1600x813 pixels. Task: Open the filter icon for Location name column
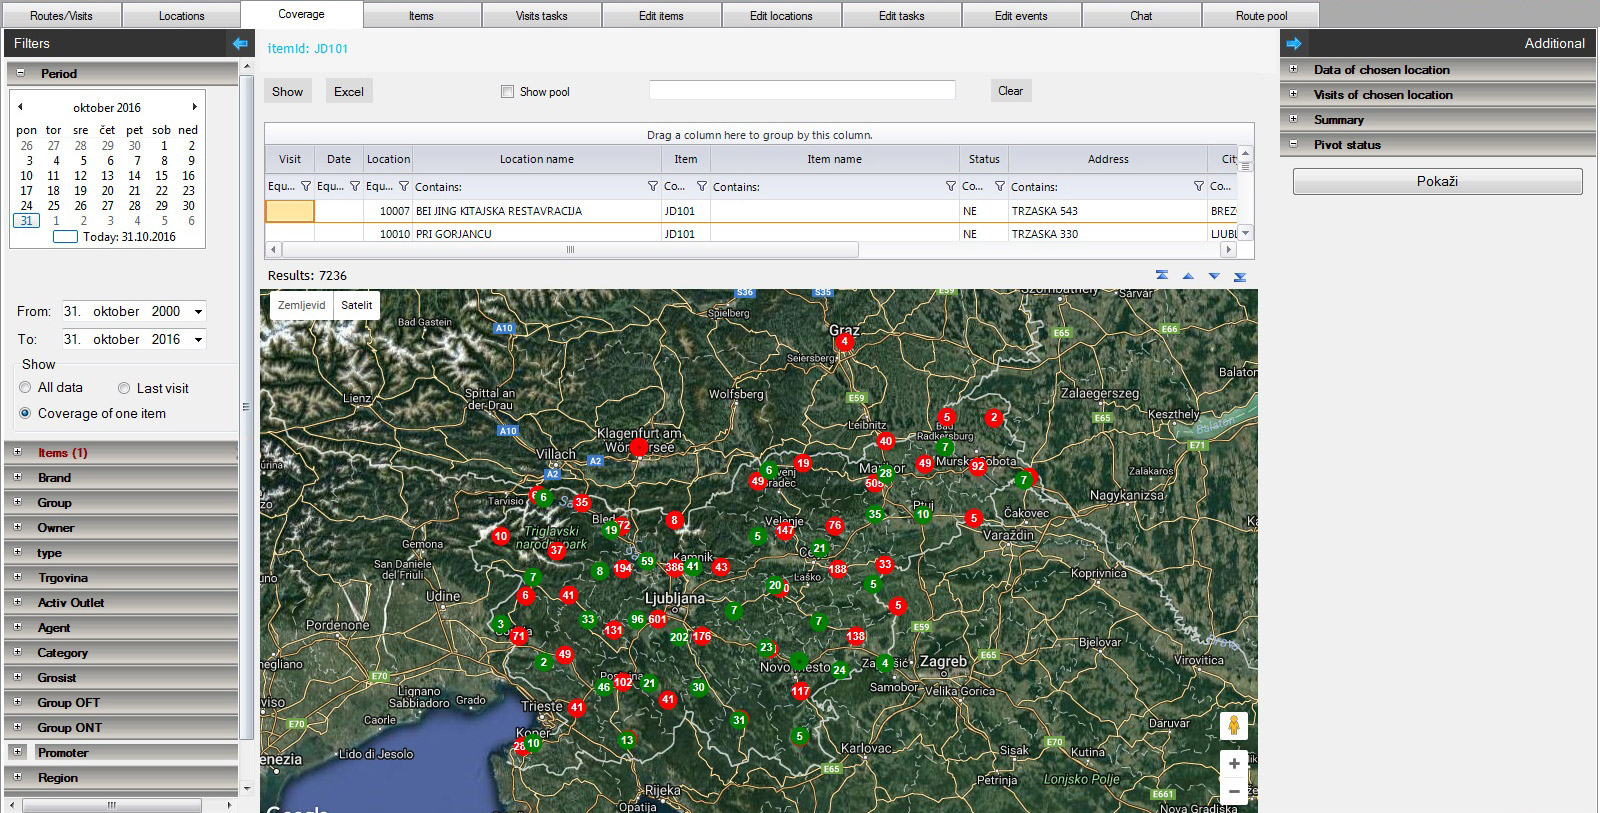pyautogui.click(x=652, y=186)
